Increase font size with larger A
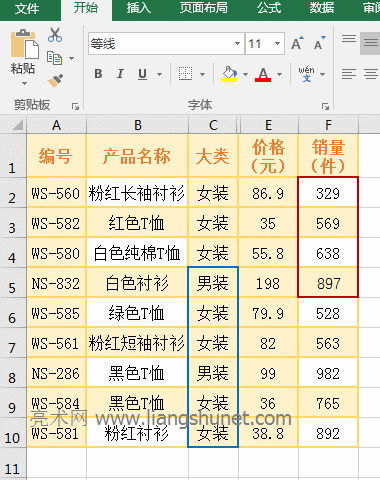The image size is (380, 480). (297, 43)
